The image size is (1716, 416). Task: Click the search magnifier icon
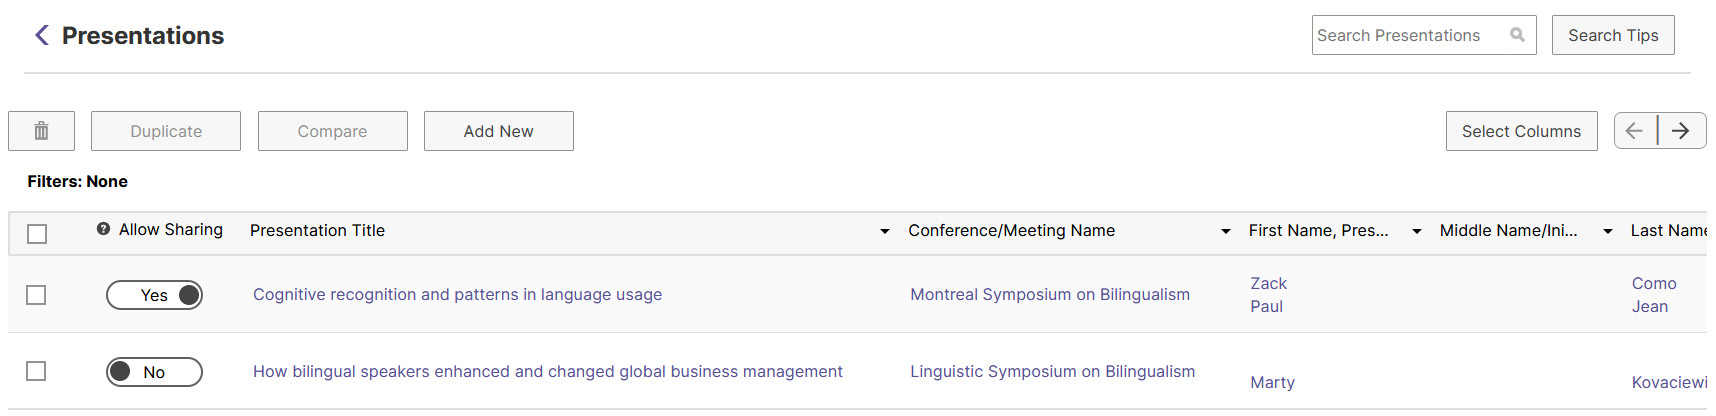[1517, 35]
